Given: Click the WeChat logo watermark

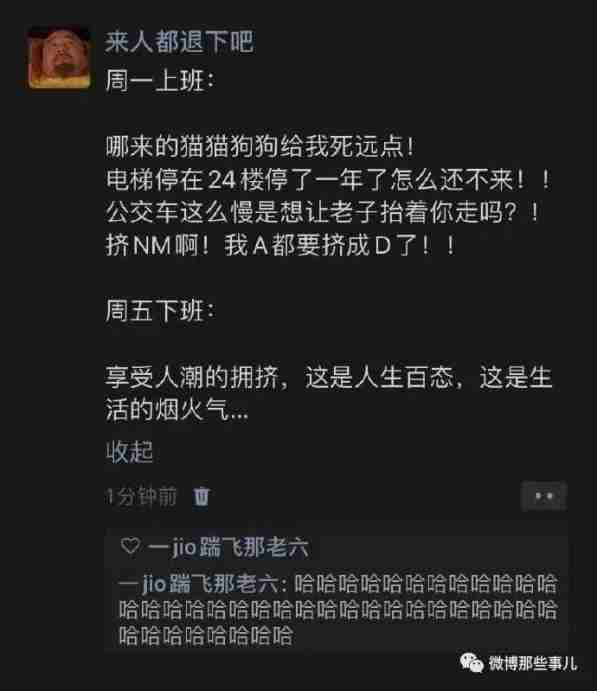Looking at the screenshot, I should click(471, 663).
